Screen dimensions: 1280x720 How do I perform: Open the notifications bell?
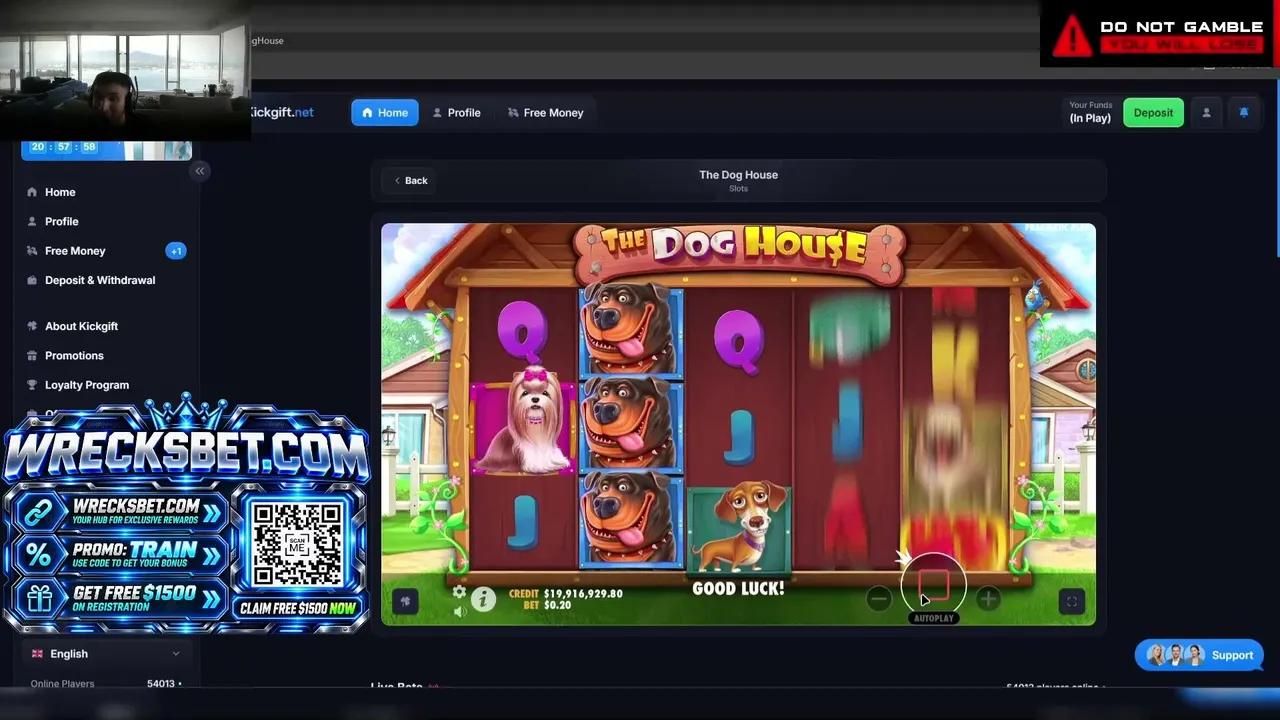point(1243,113)
